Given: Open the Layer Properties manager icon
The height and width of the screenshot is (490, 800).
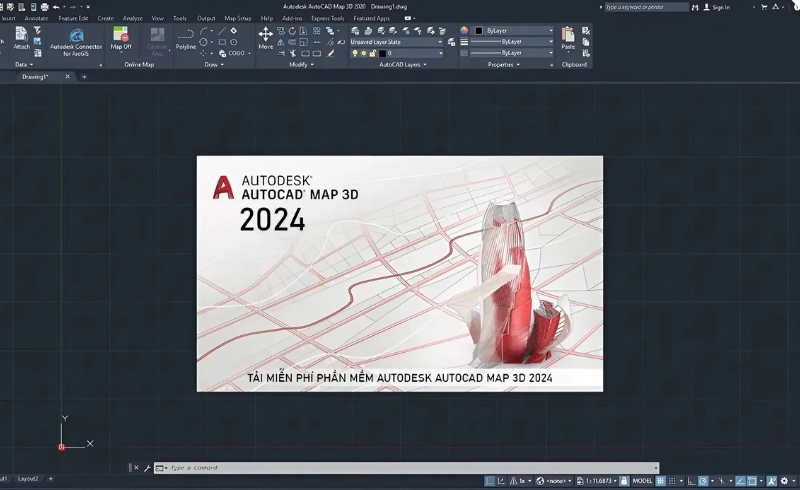Looking at the screenshot, I should pos(355,31).
